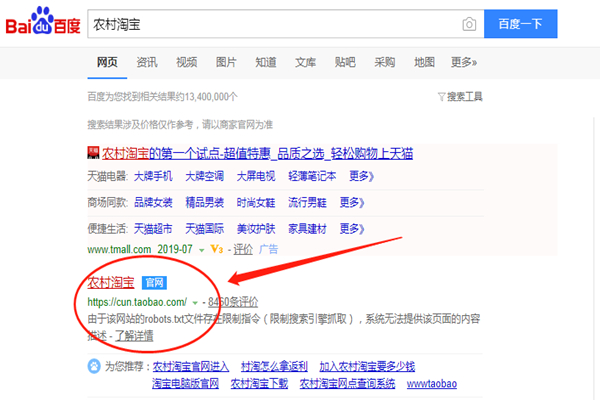Open suggestion 农村淘宝网点查询系统

coord(347,384)
